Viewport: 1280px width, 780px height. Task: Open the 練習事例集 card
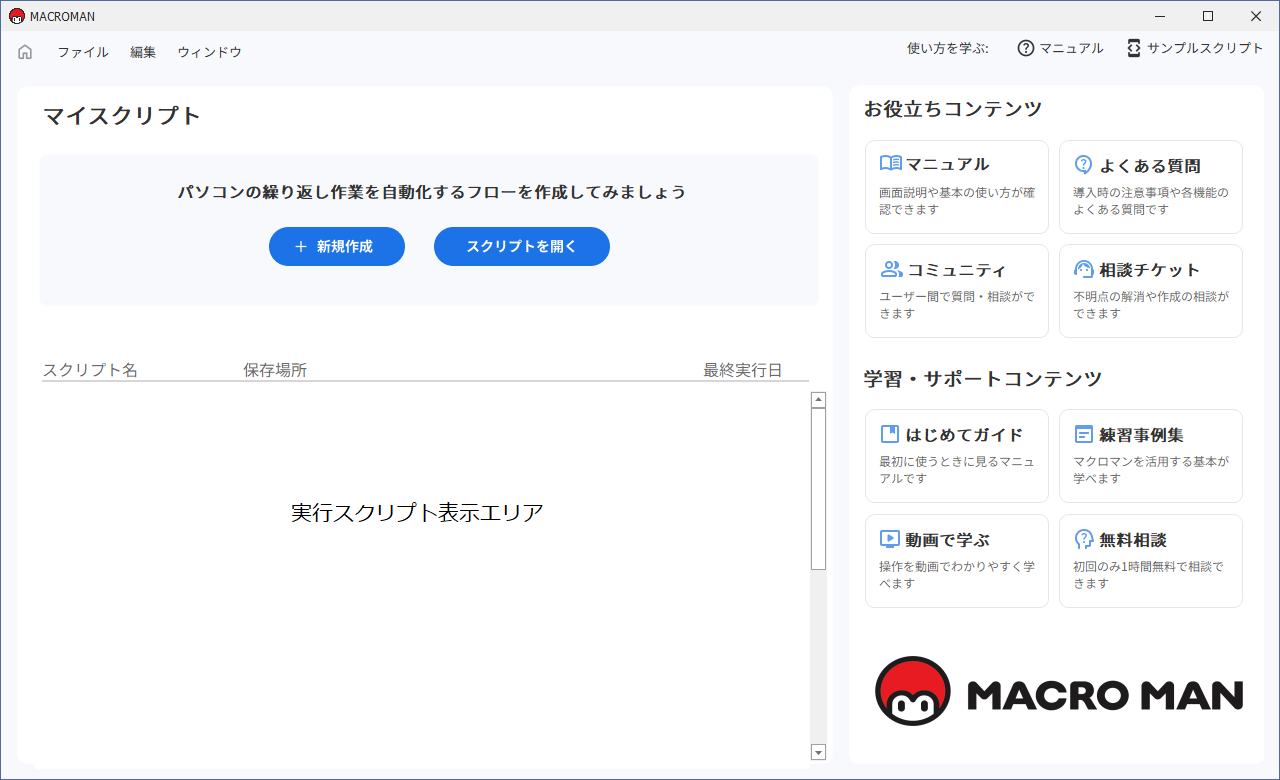coord(1151,456)
